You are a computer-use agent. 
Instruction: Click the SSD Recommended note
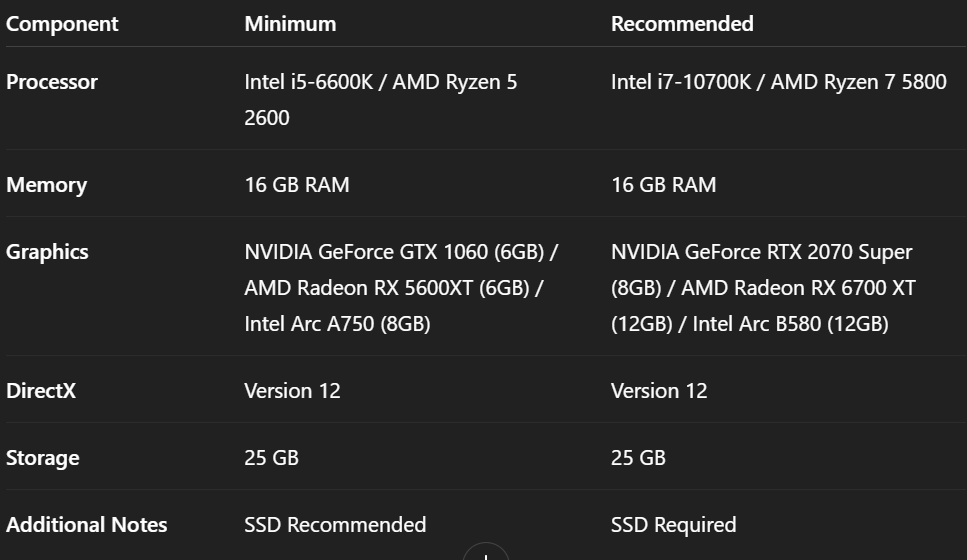coord(335,525)
